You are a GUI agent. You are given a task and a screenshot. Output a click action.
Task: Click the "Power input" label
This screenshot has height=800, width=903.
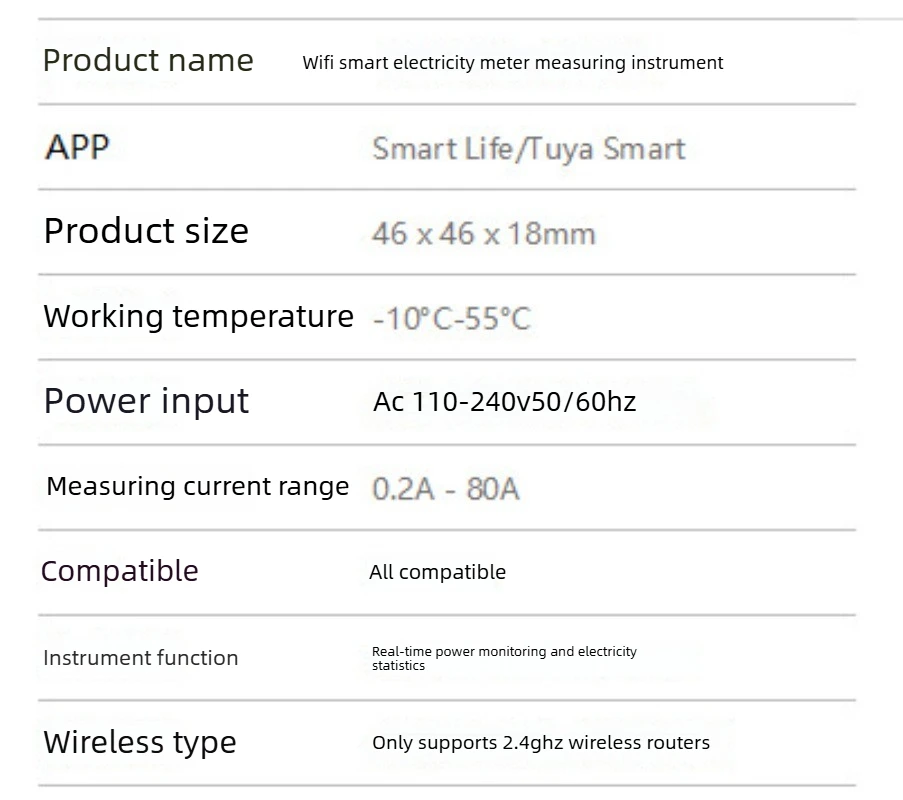tap(146, 401)
